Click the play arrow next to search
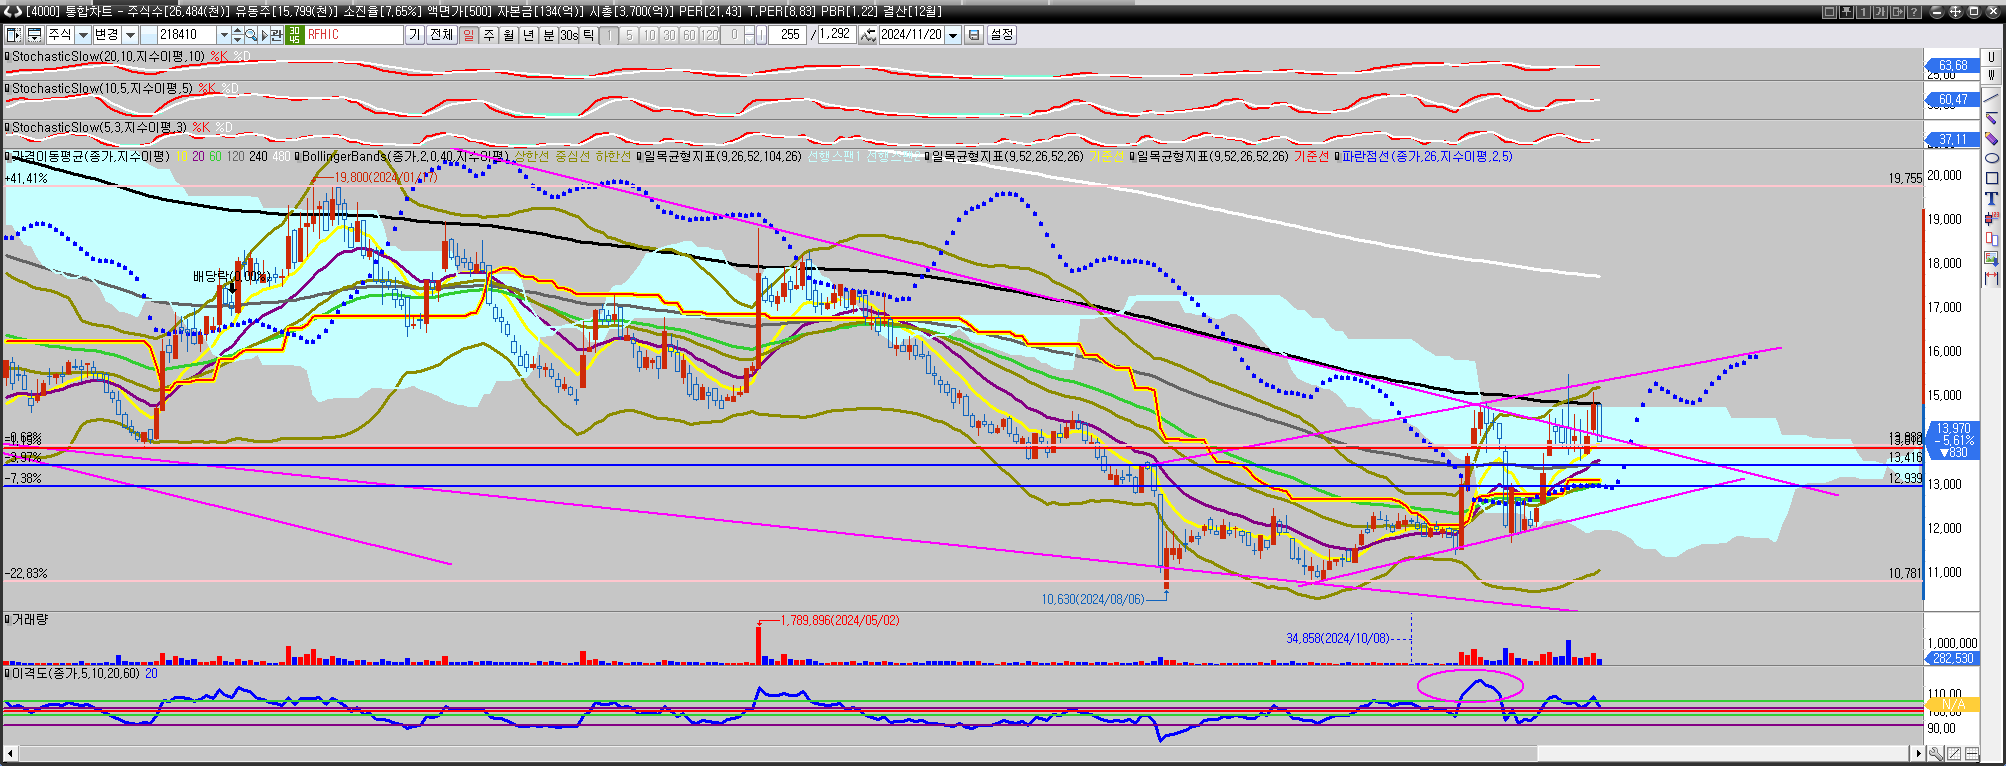2006x766 pixels. (x=265, y=35)
